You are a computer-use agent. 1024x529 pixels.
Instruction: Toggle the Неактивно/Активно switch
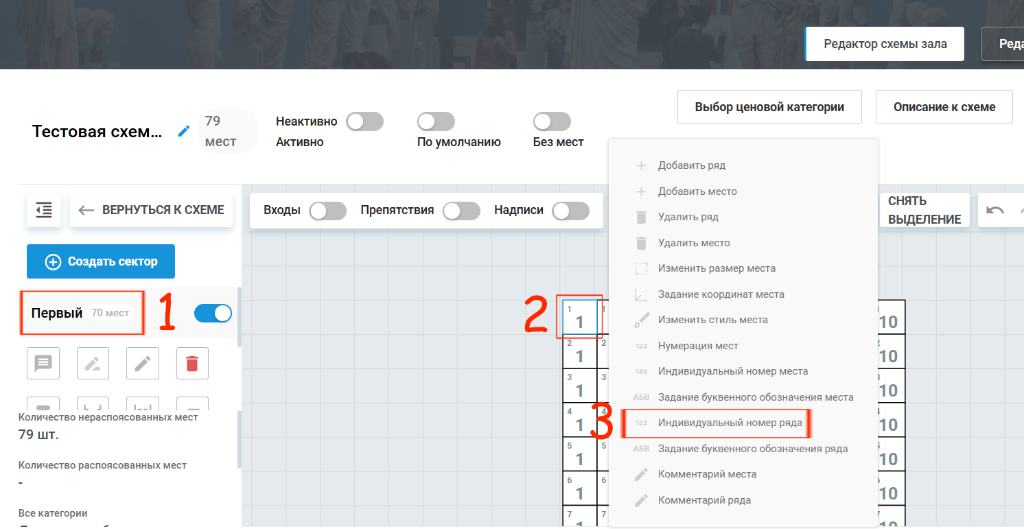(x=364, y=121)
